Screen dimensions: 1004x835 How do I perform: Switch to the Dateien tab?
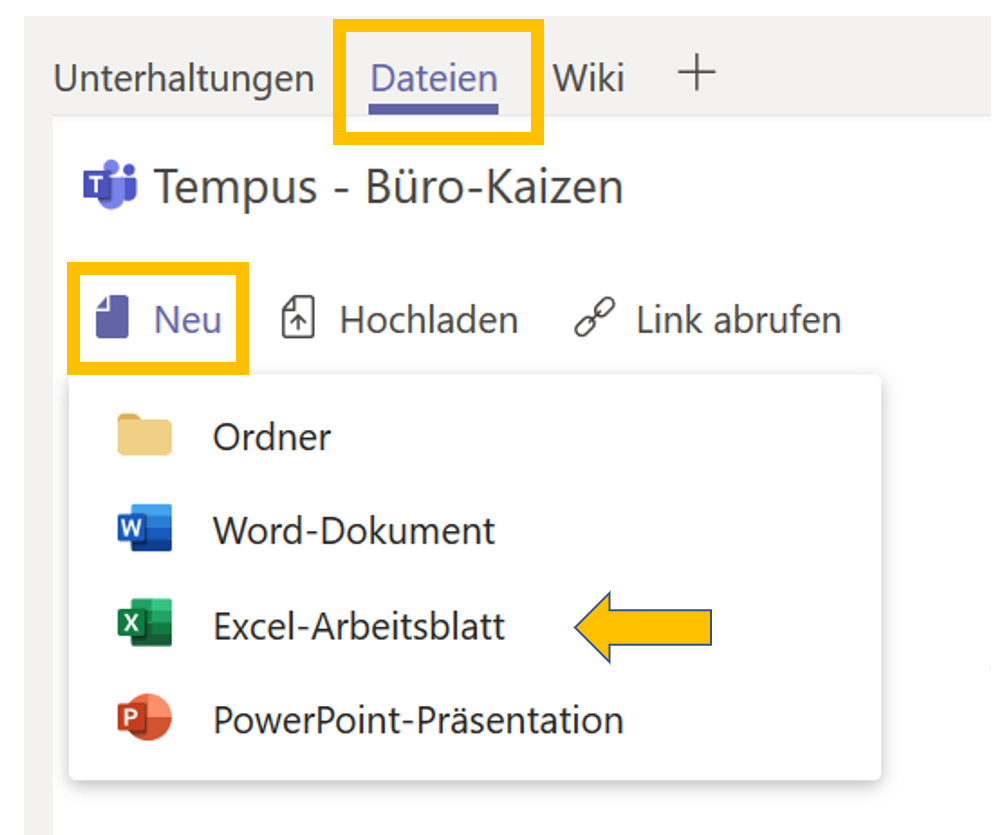coord(434,79)
